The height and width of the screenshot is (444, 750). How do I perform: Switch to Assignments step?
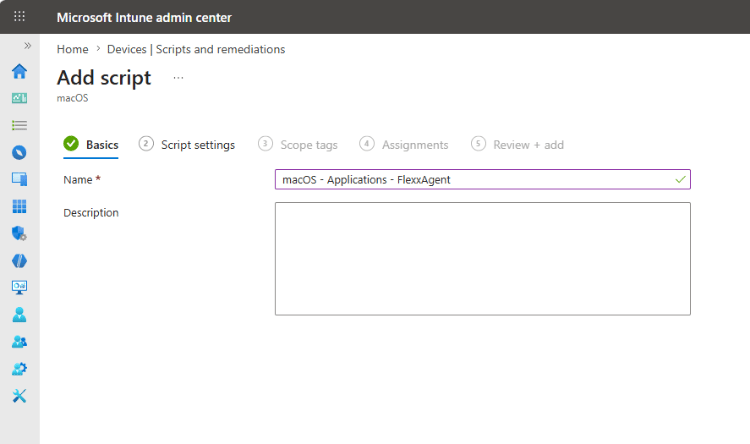404,144
